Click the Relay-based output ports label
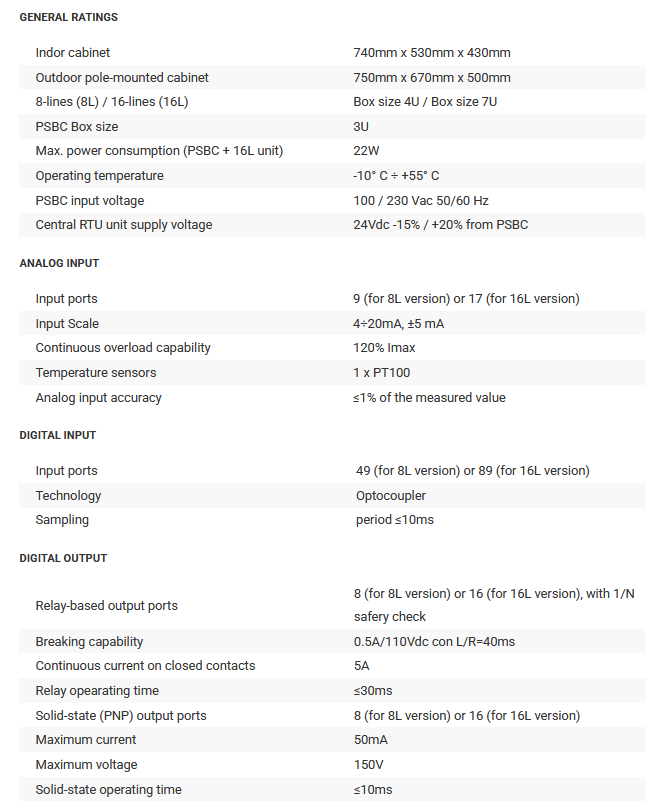This screenshot has height=804, width=646. coord(106,605)
